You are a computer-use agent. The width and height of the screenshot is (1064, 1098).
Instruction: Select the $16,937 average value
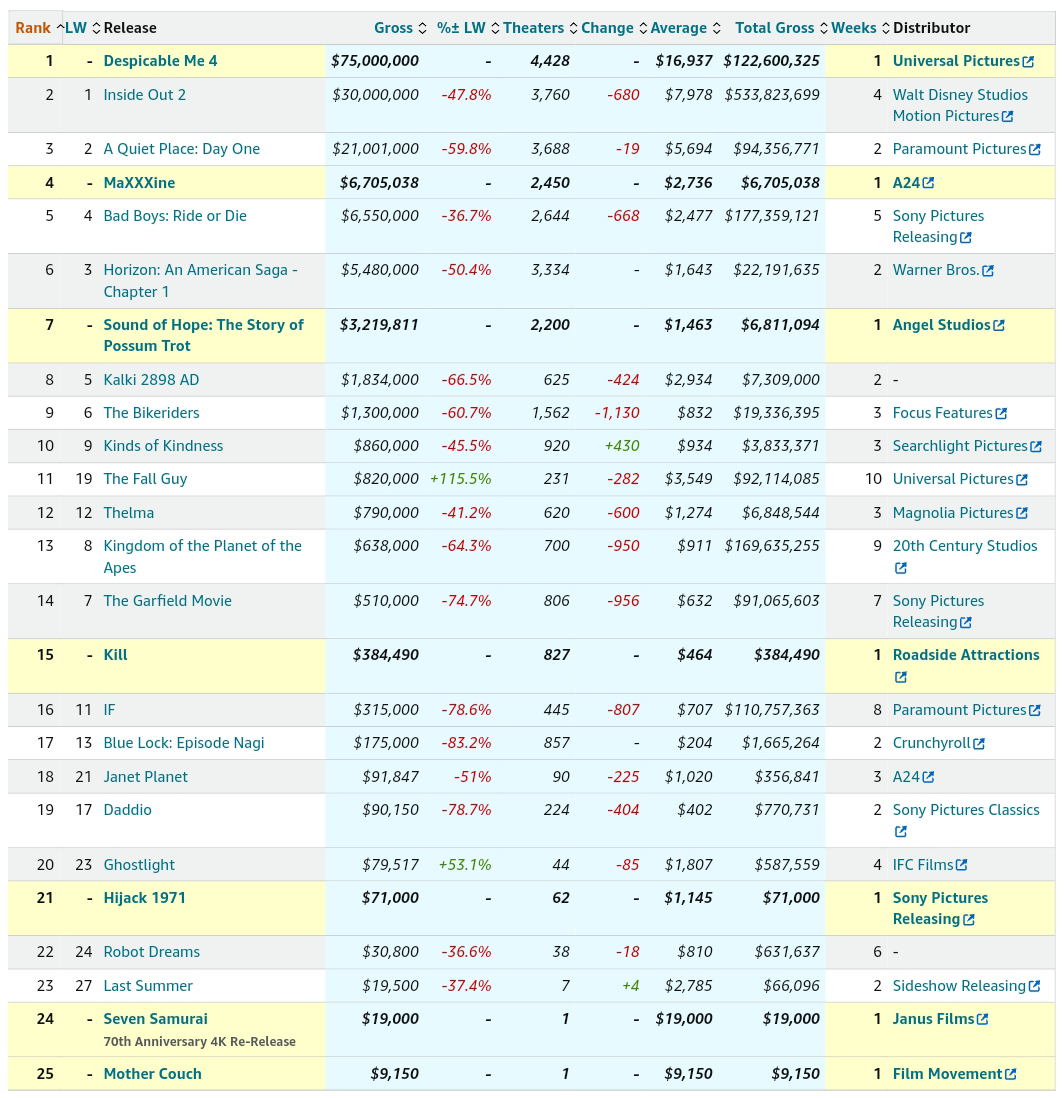684,61
